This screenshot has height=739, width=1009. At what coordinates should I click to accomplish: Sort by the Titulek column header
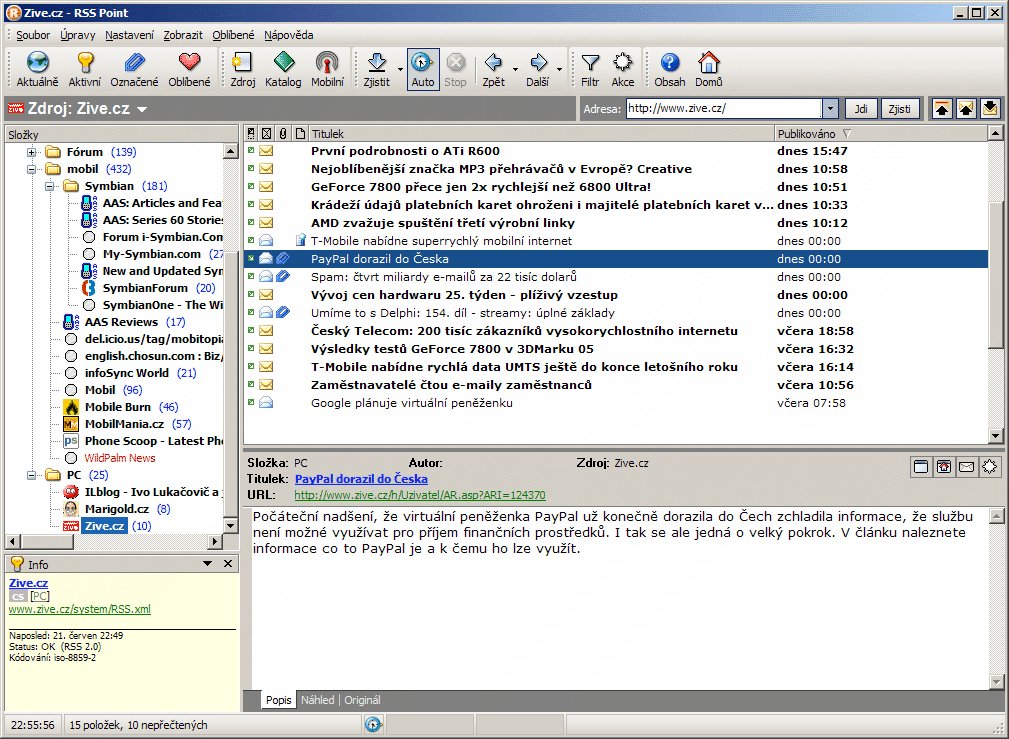(542, 134)
